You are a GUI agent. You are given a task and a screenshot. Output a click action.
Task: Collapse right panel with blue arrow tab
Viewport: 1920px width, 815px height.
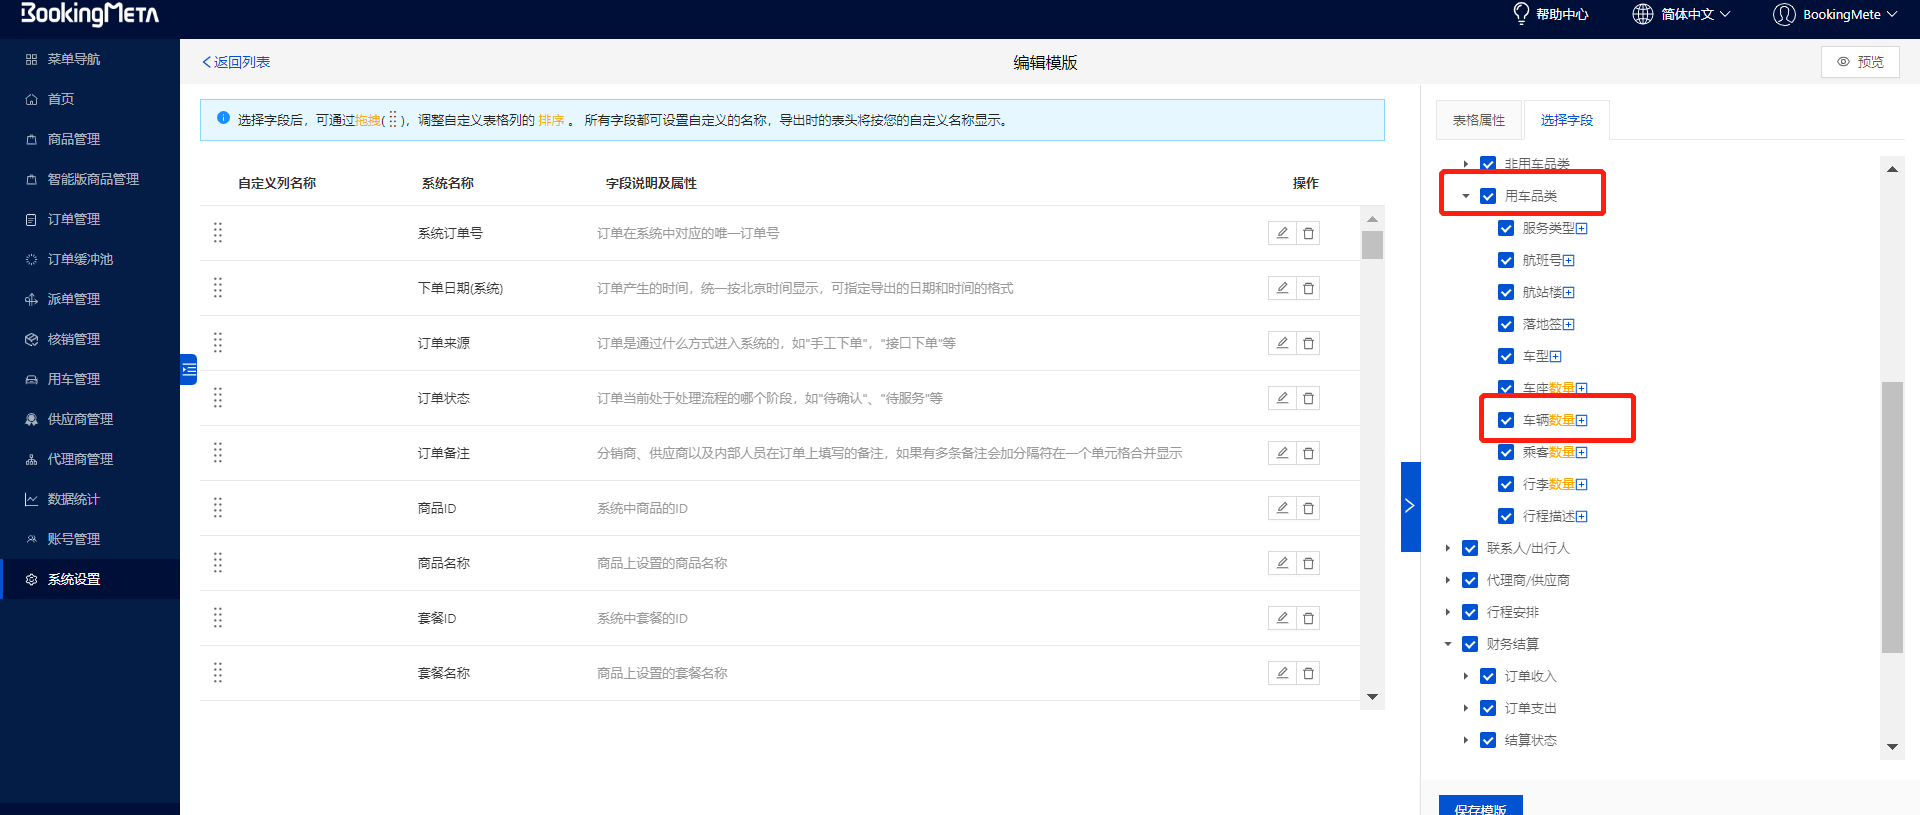pyautogui.click(x=1410, y=506)
